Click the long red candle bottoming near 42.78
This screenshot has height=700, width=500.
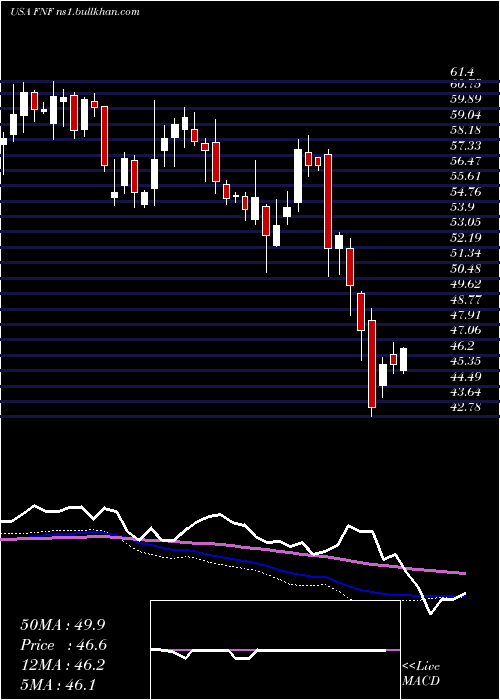pos(372,364)
